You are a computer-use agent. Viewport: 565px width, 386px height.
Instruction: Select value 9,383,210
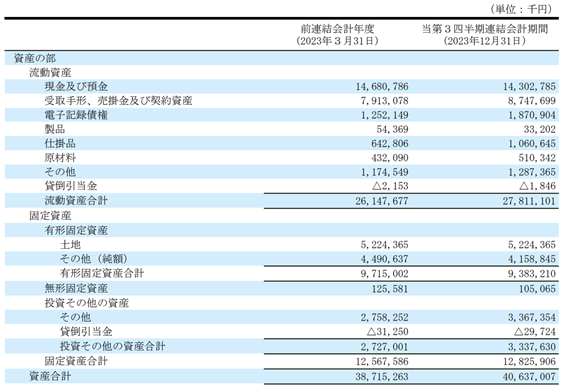pos(531,274)
